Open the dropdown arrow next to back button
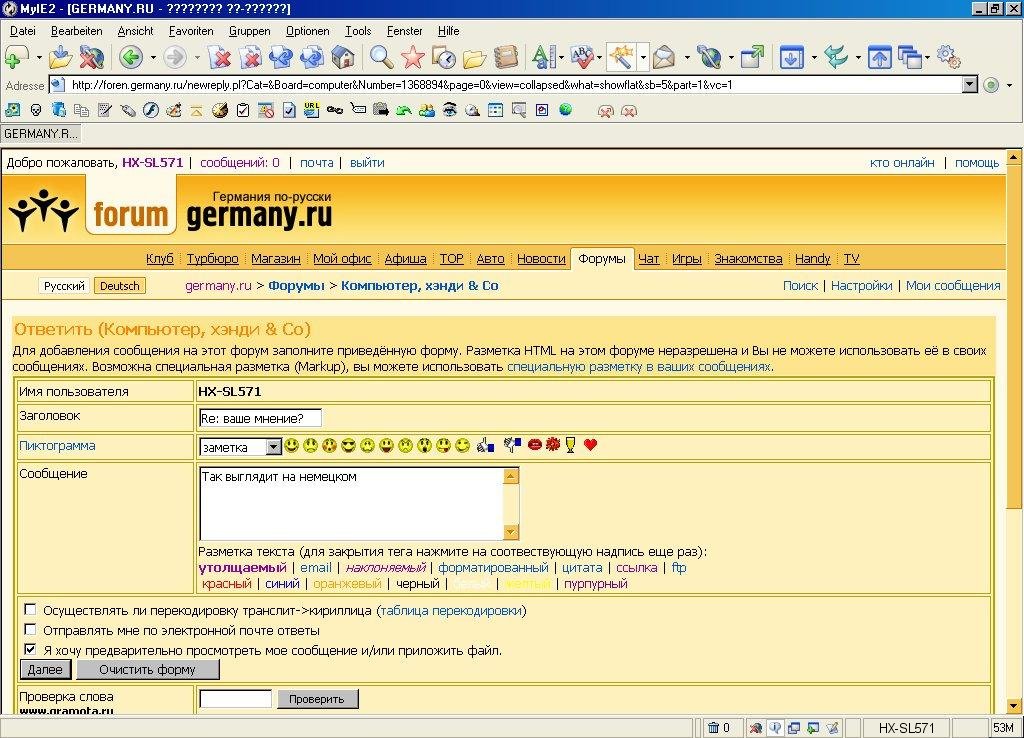This screenshot has height=738, width=1024. point(153,58)
